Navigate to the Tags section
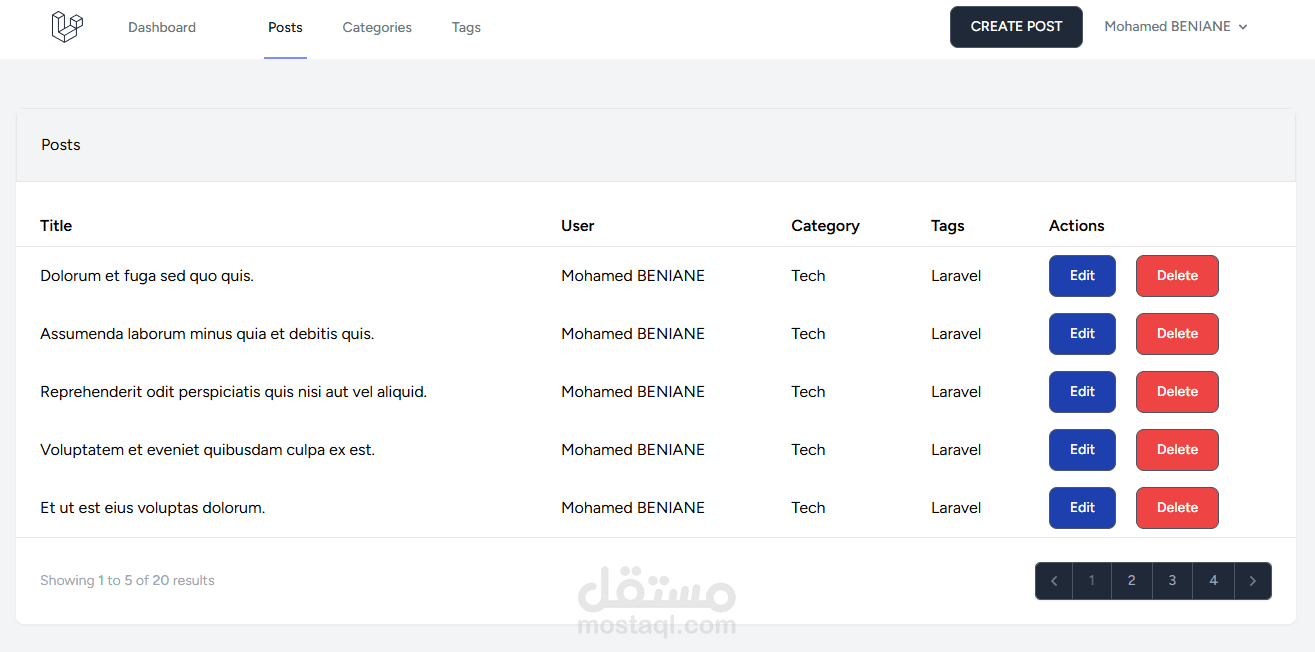 (x=466, y=27)
